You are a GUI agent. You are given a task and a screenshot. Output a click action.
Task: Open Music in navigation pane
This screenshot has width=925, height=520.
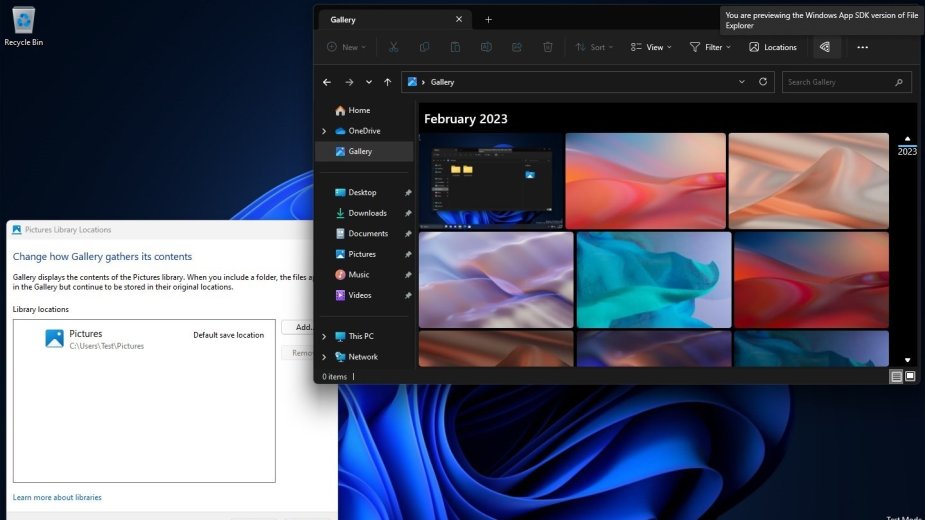(352, 274)
